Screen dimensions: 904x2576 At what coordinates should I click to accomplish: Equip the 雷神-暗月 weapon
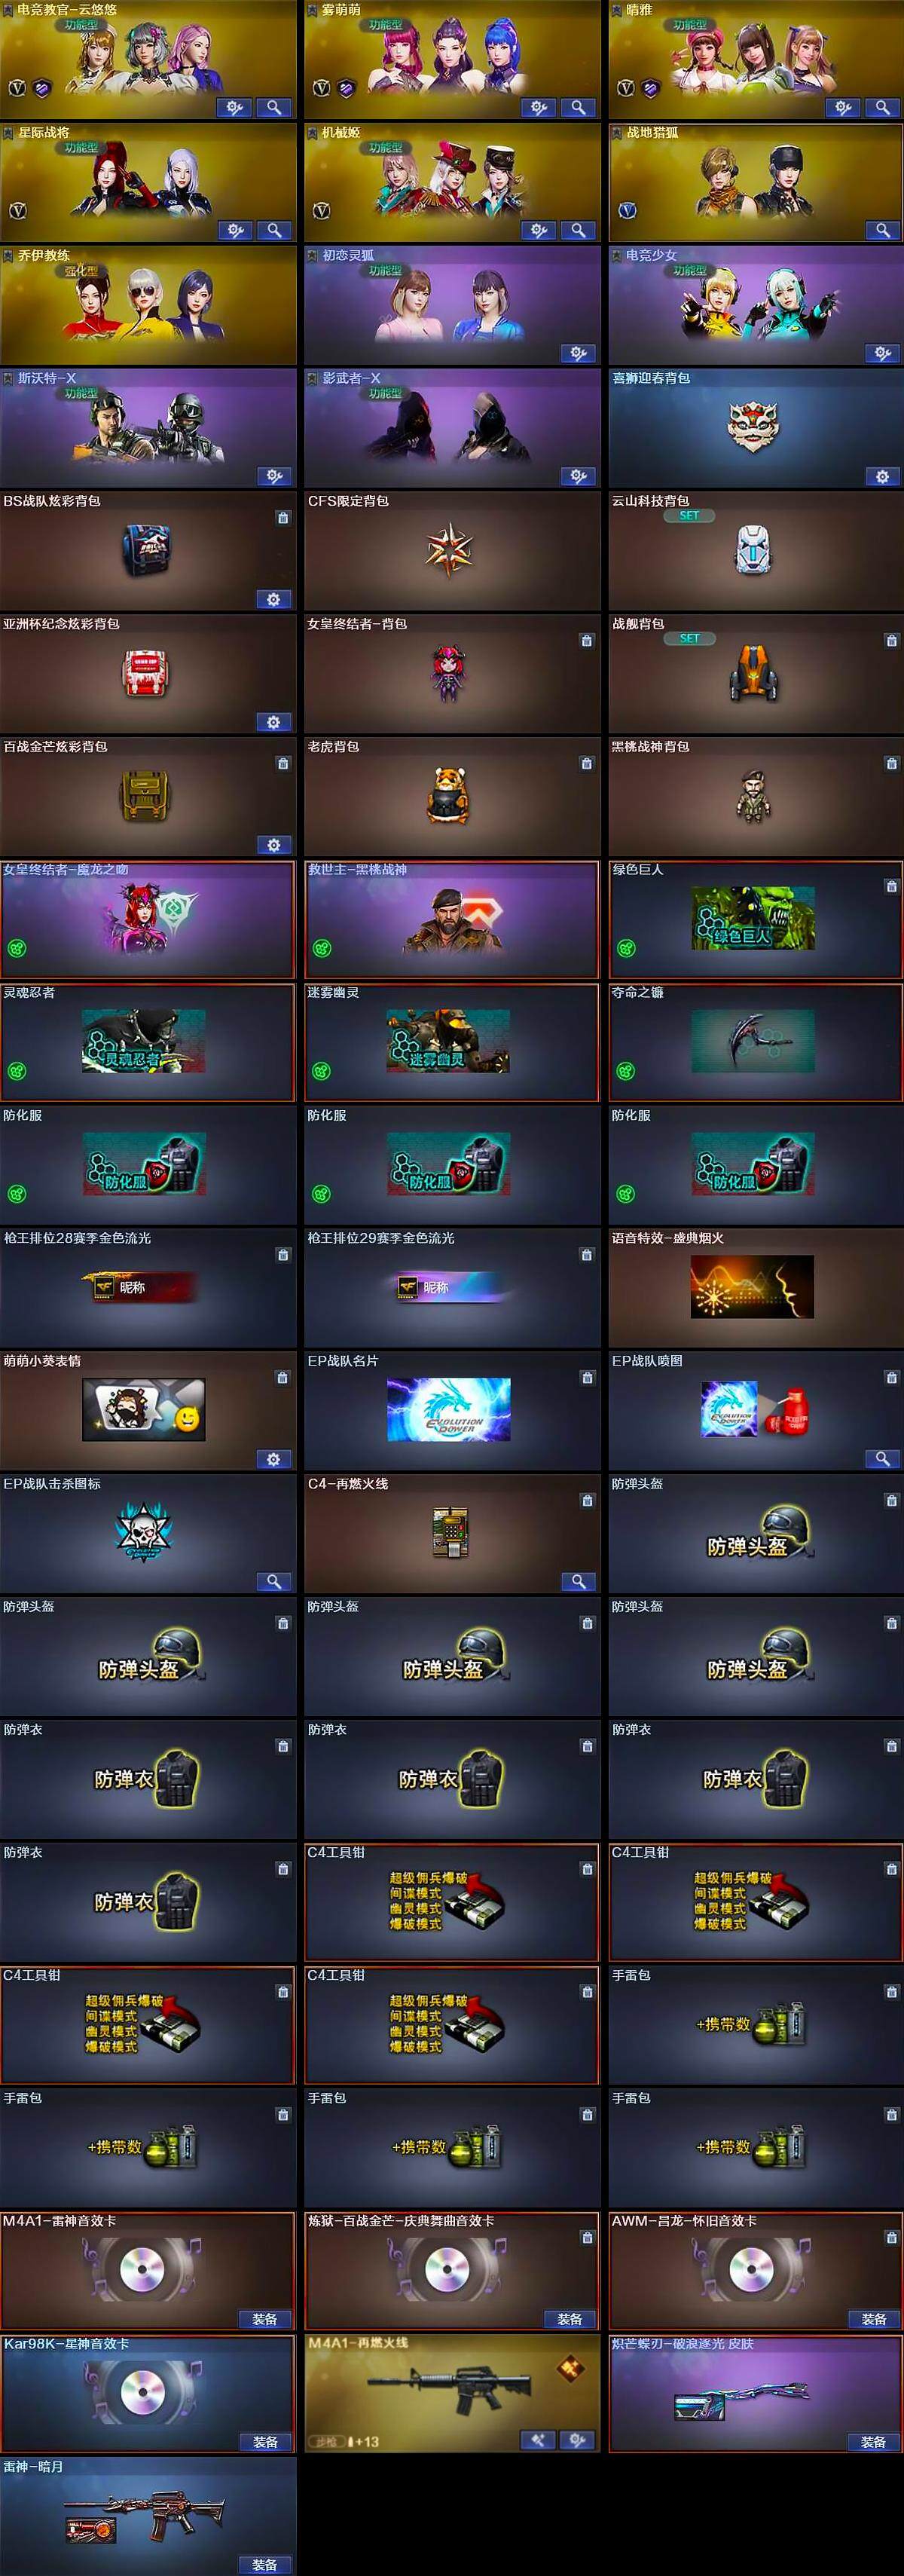coord(265,2565)
